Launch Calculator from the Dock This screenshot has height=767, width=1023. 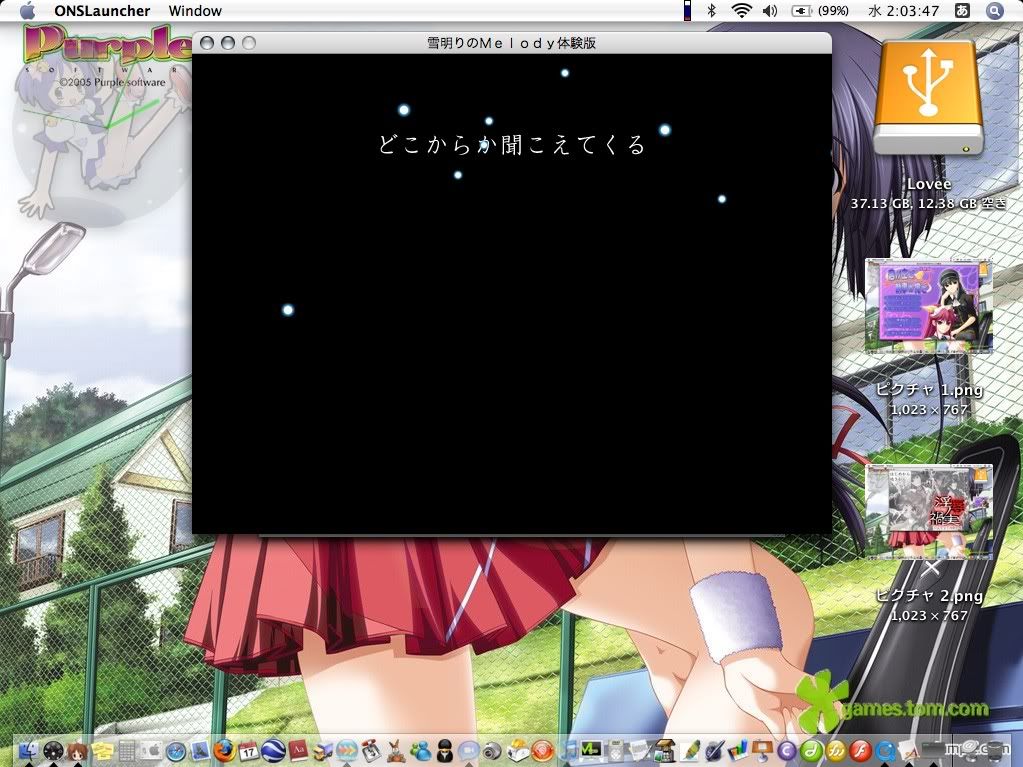(127, 751)
